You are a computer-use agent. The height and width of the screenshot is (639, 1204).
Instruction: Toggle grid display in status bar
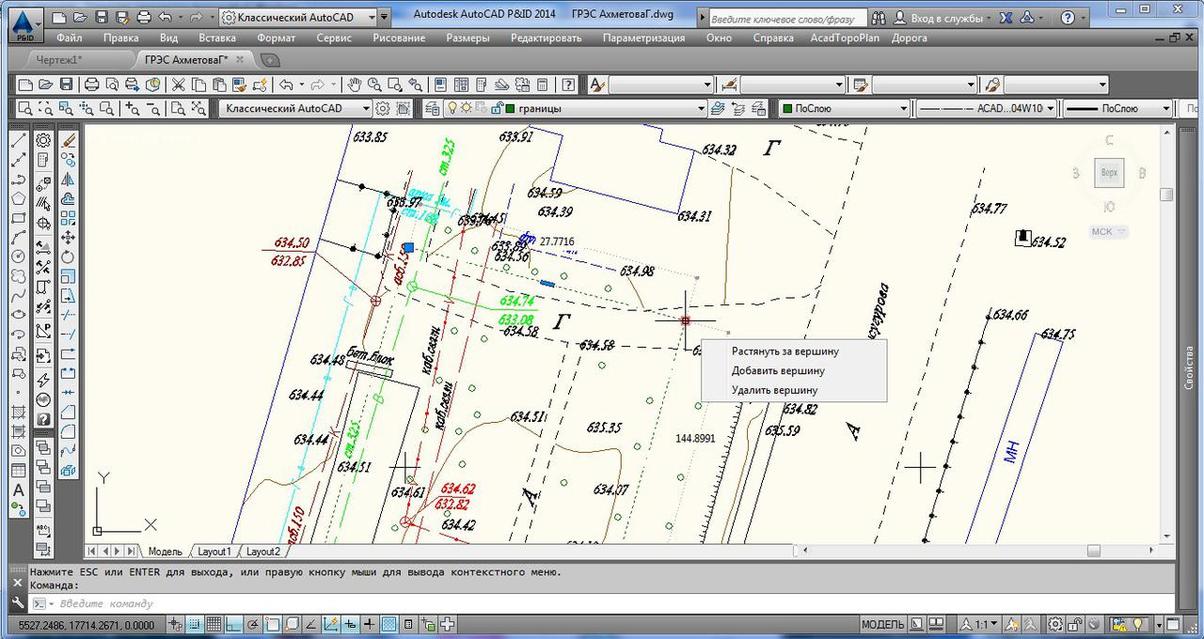click(212, 625)
